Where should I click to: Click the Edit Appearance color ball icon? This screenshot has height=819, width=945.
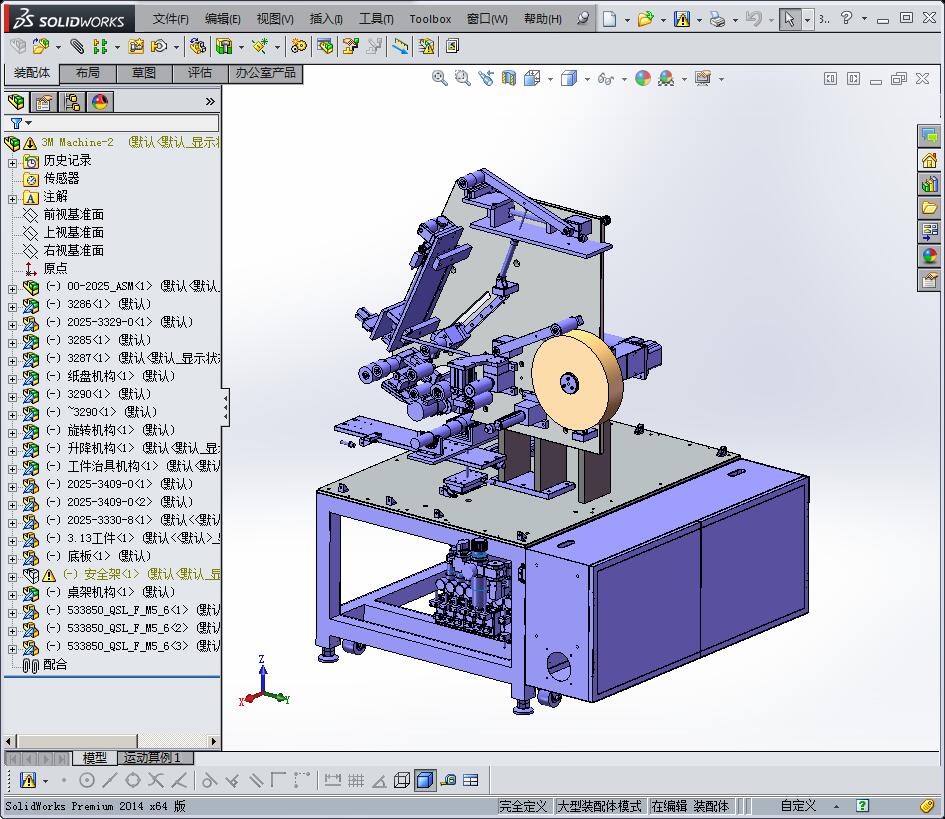pyautogui.click(x=643, y=78)
